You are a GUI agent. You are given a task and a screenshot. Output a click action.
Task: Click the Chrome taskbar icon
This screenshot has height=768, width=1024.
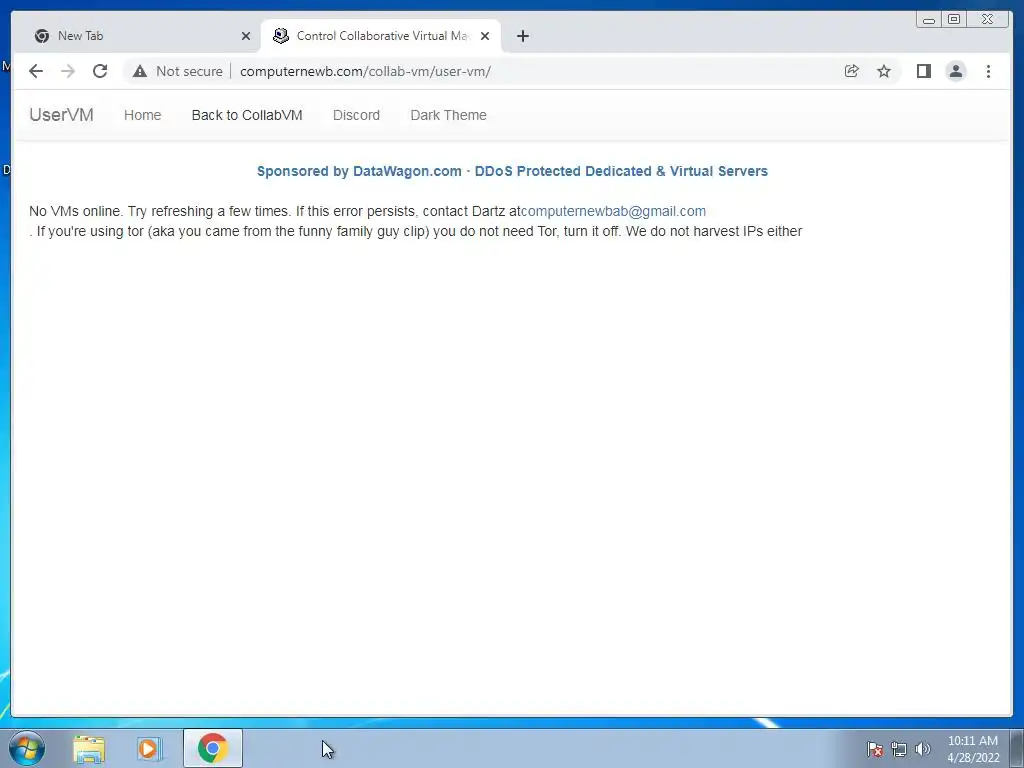[212, 748]
